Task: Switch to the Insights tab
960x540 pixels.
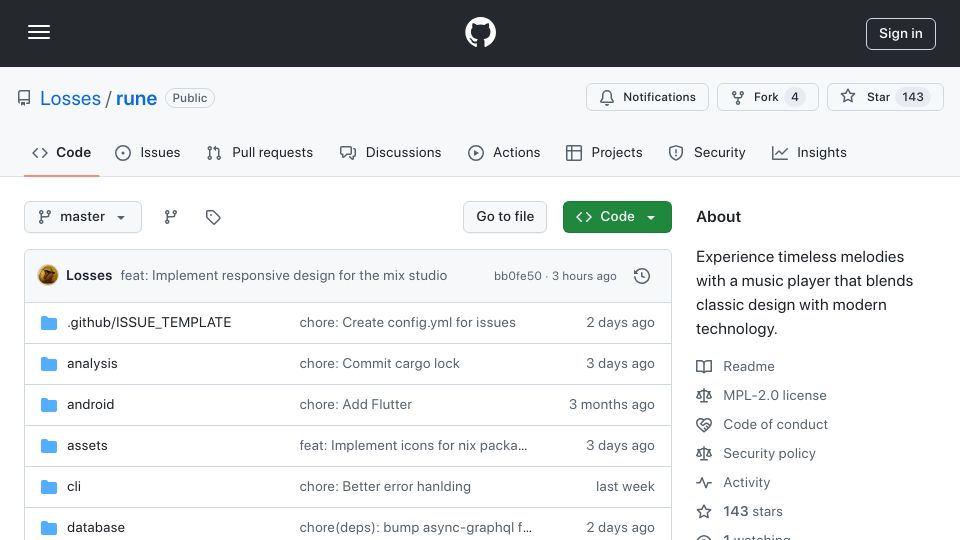Action: pyautogui.click(x=809, y=152)
